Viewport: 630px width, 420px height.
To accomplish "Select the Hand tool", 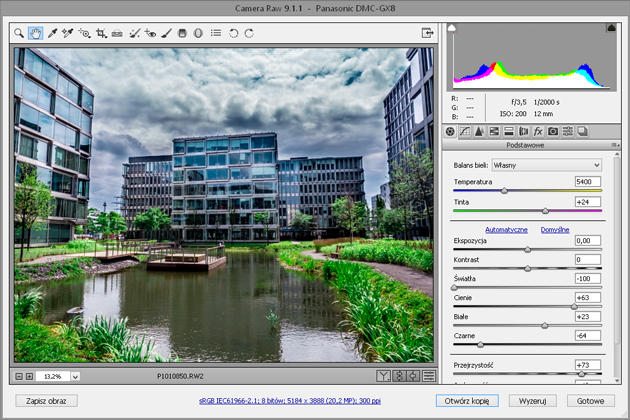I will tap(35, 33).
